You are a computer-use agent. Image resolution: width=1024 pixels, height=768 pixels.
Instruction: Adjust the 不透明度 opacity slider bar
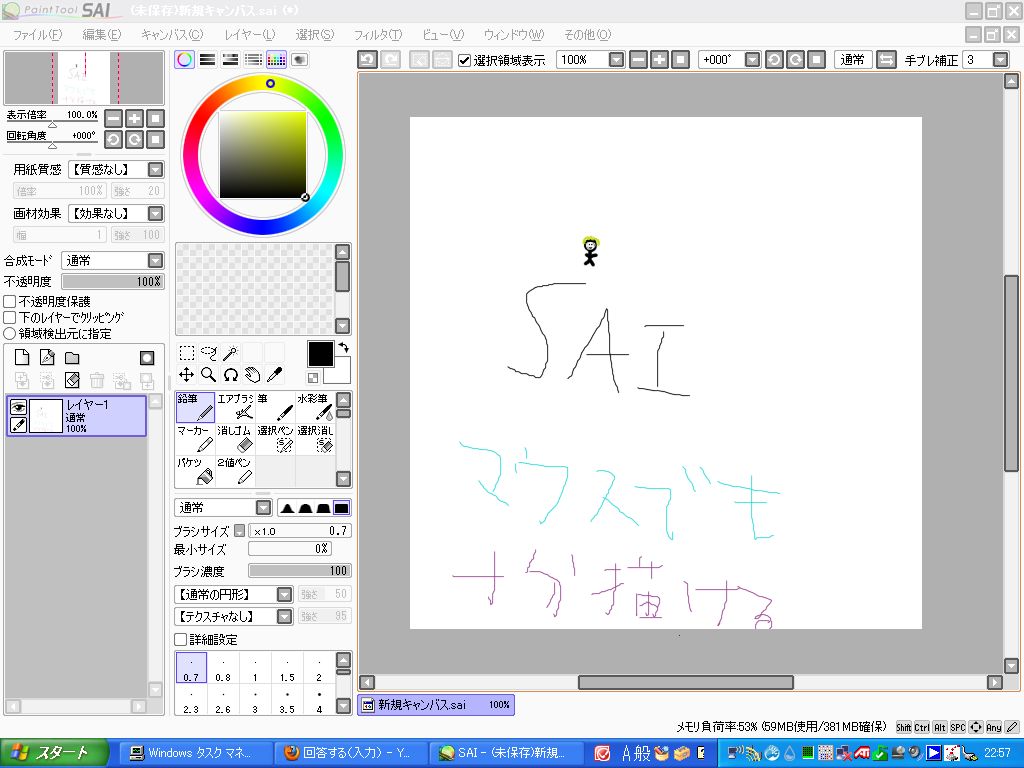(x=112, y=281)
